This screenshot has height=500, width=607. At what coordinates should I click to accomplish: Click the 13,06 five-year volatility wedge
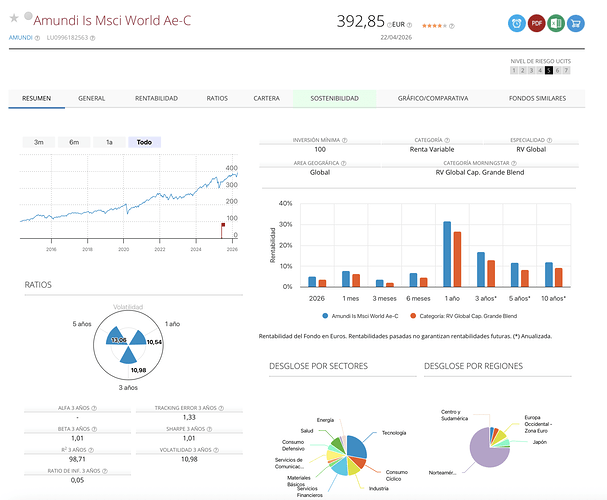tap(115, 336)
